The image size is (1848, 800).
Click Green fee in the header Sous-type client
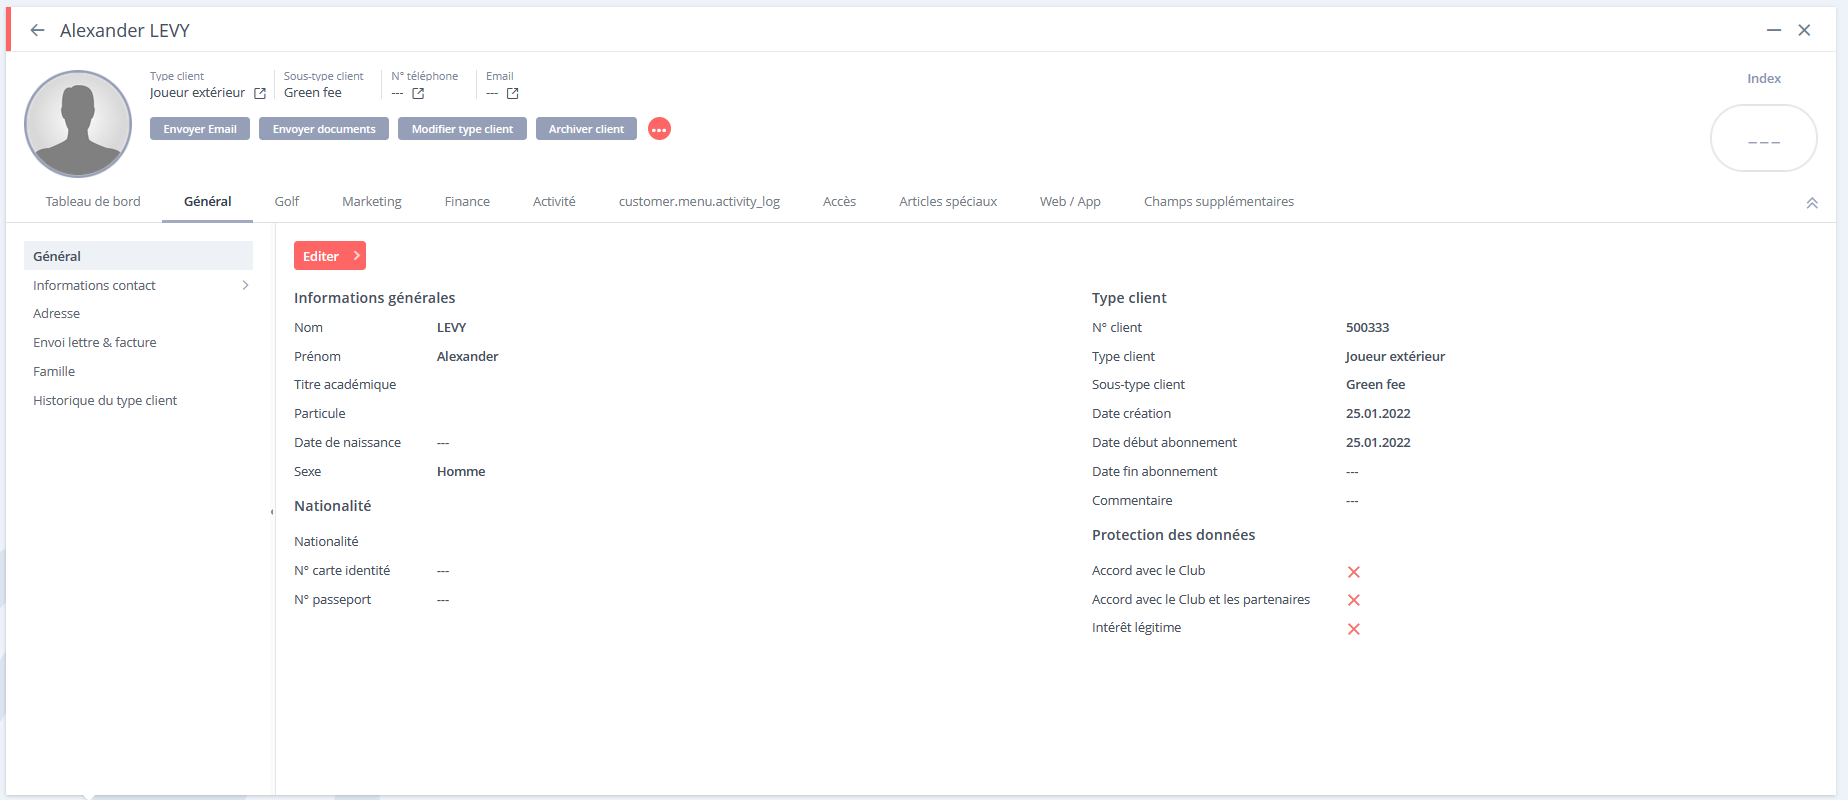coord(313,92)
